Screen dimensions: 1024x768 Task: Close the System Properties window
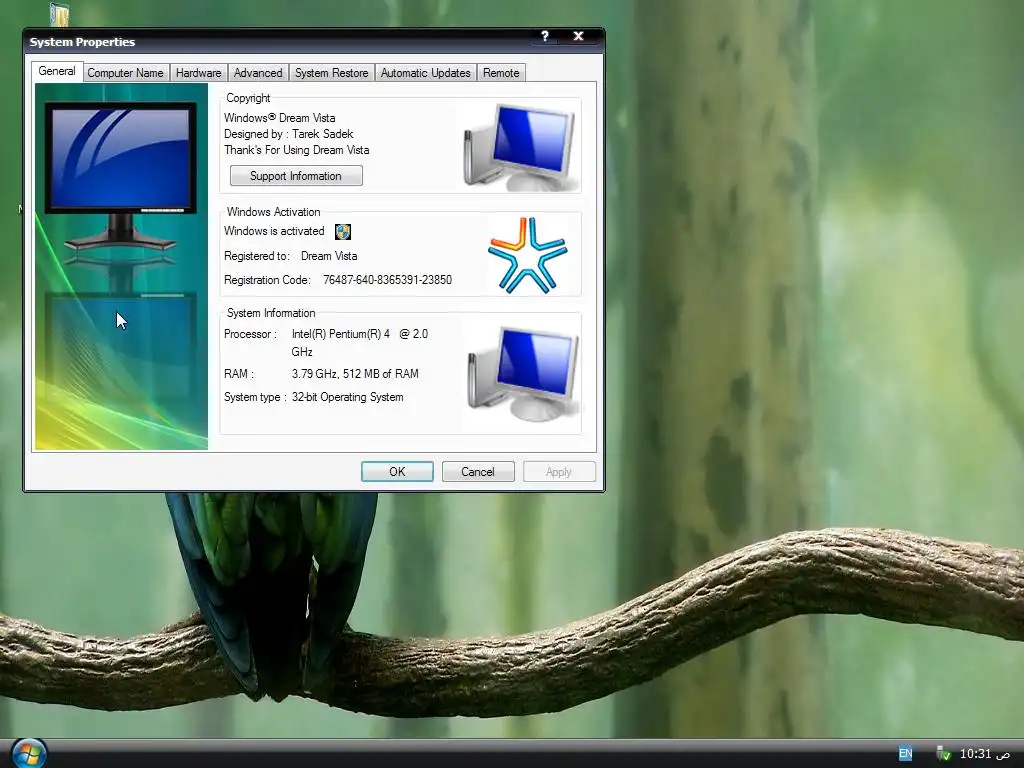pos(578,37)
